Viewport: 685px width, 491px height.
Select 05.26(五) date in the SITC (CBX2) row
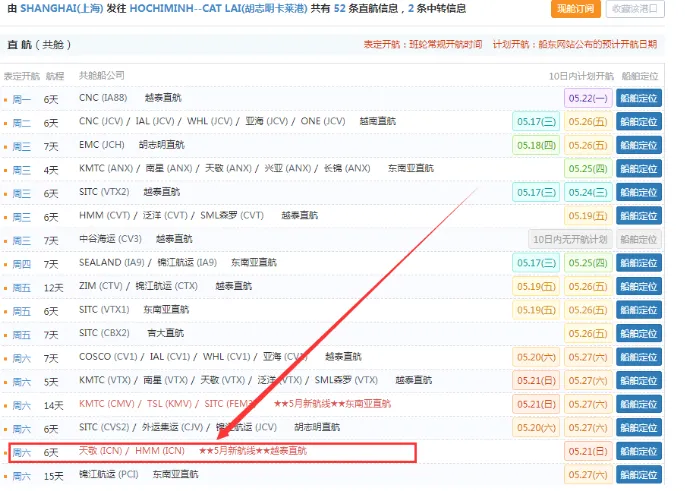point(588,334)
